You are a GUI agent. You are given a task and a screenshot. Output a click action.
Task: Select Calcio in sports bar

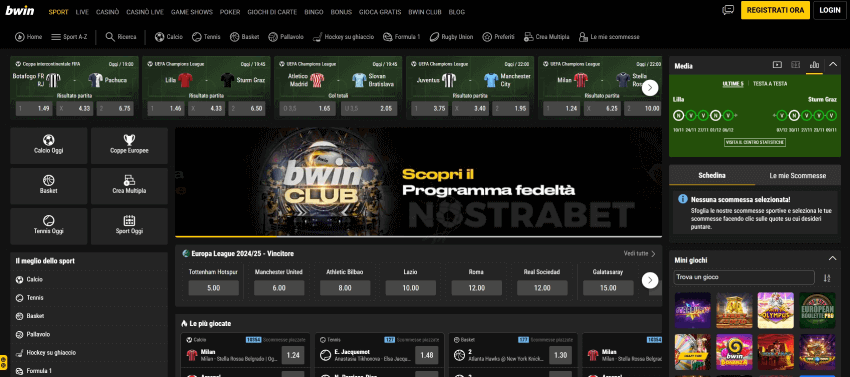(x=169, y=37)
